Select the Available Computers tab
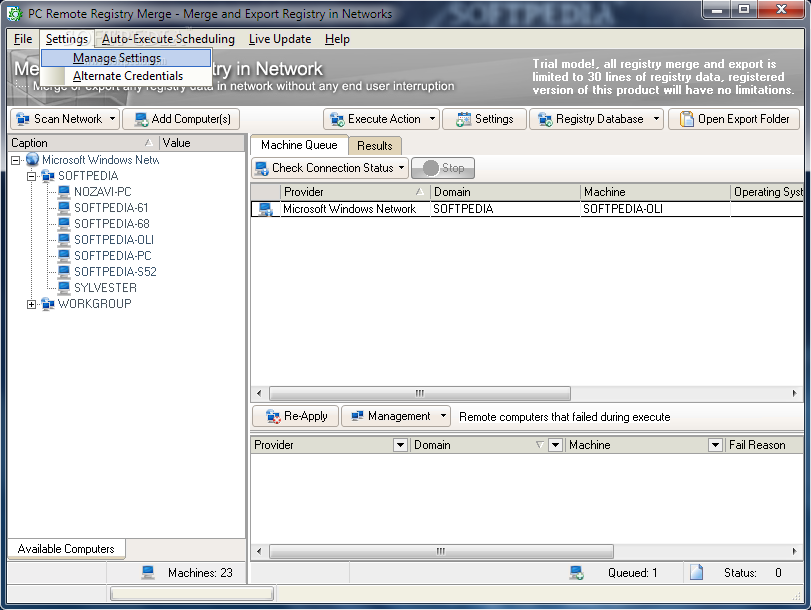This screenshot has height=610, width=811. pos(66,549)
